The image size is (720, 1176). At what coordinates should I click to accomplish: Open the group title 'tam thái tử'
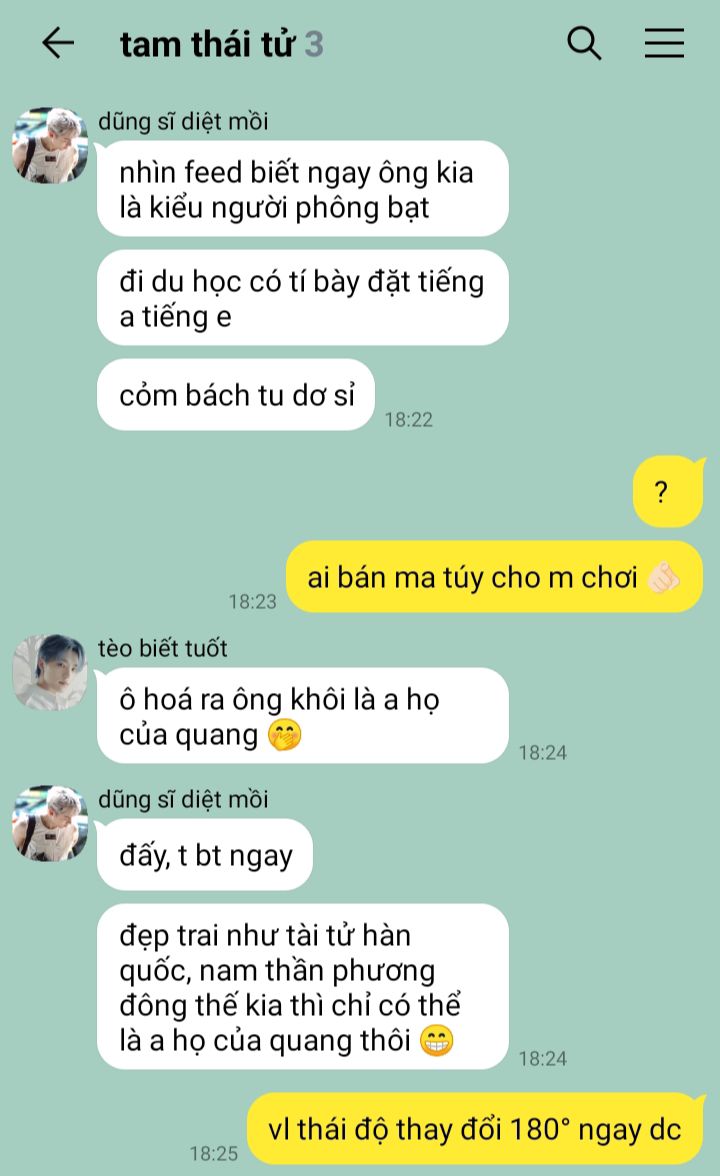(x=208, y=44)
